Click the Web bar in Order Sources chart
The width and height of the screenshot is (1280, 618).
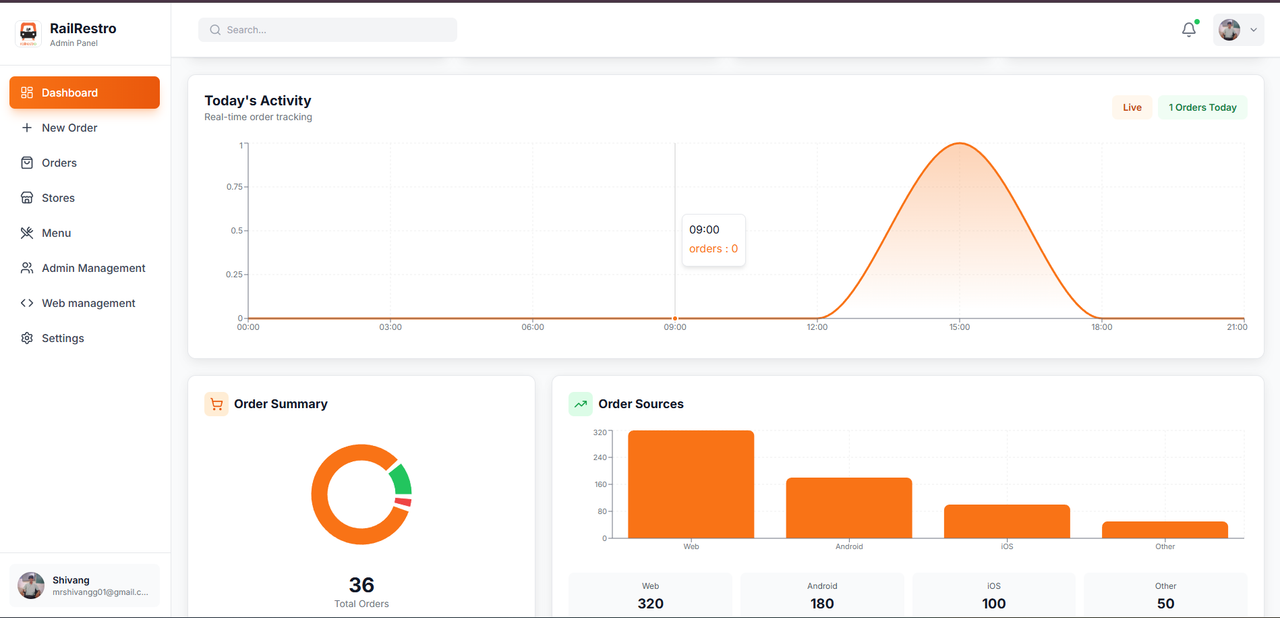point(690,485)
